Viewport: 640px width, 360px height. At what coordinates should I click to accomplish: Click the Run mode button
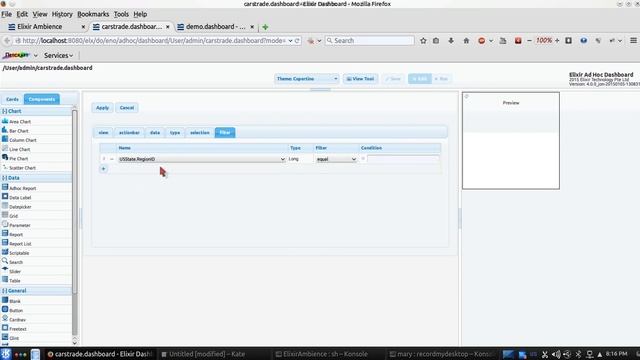[441, 79]
